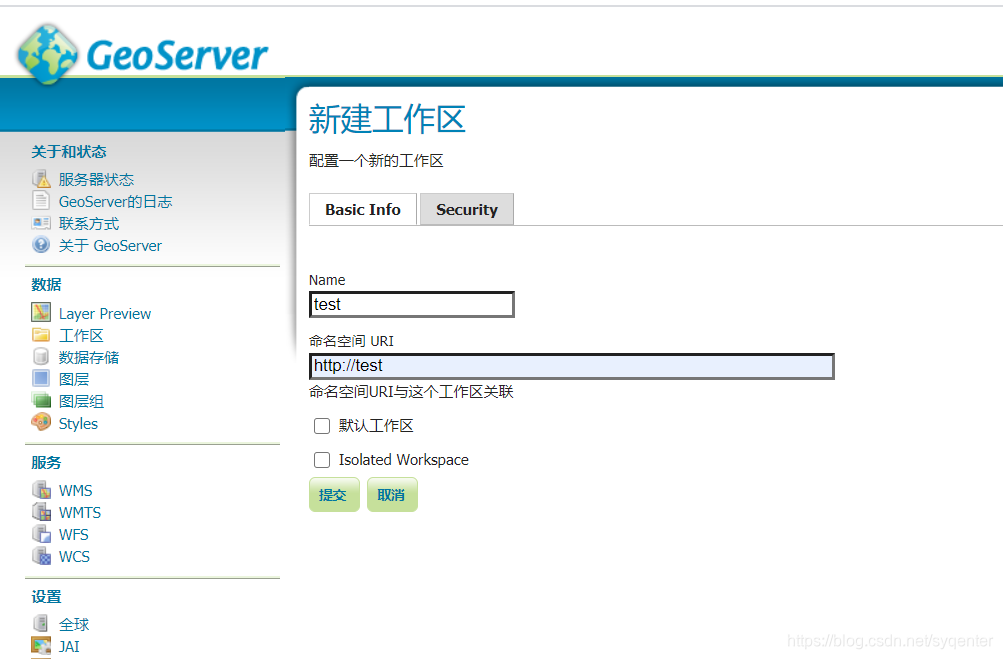Viewport: 1003px width, 659px height.
Task: Click the WMS service icon
Action: click(x=41, y=489)
